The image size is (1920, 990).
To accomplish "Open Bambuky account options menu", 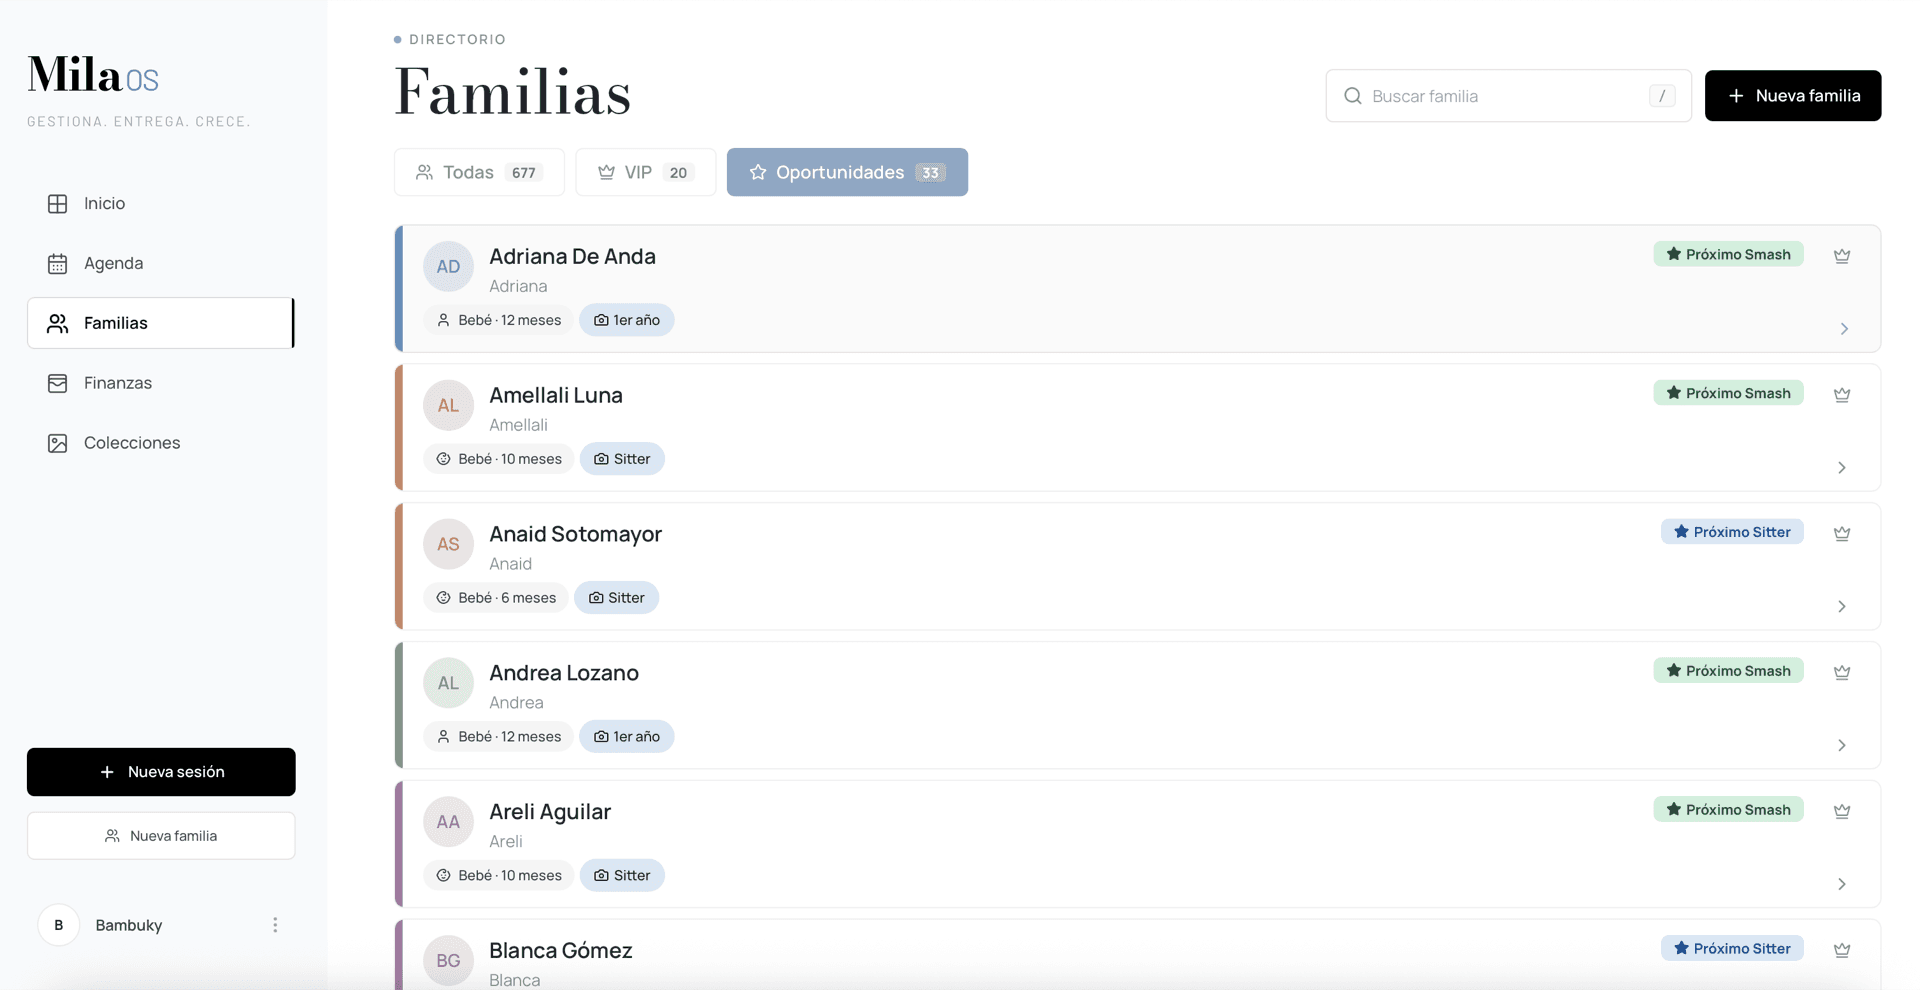I will pos(275,925).
